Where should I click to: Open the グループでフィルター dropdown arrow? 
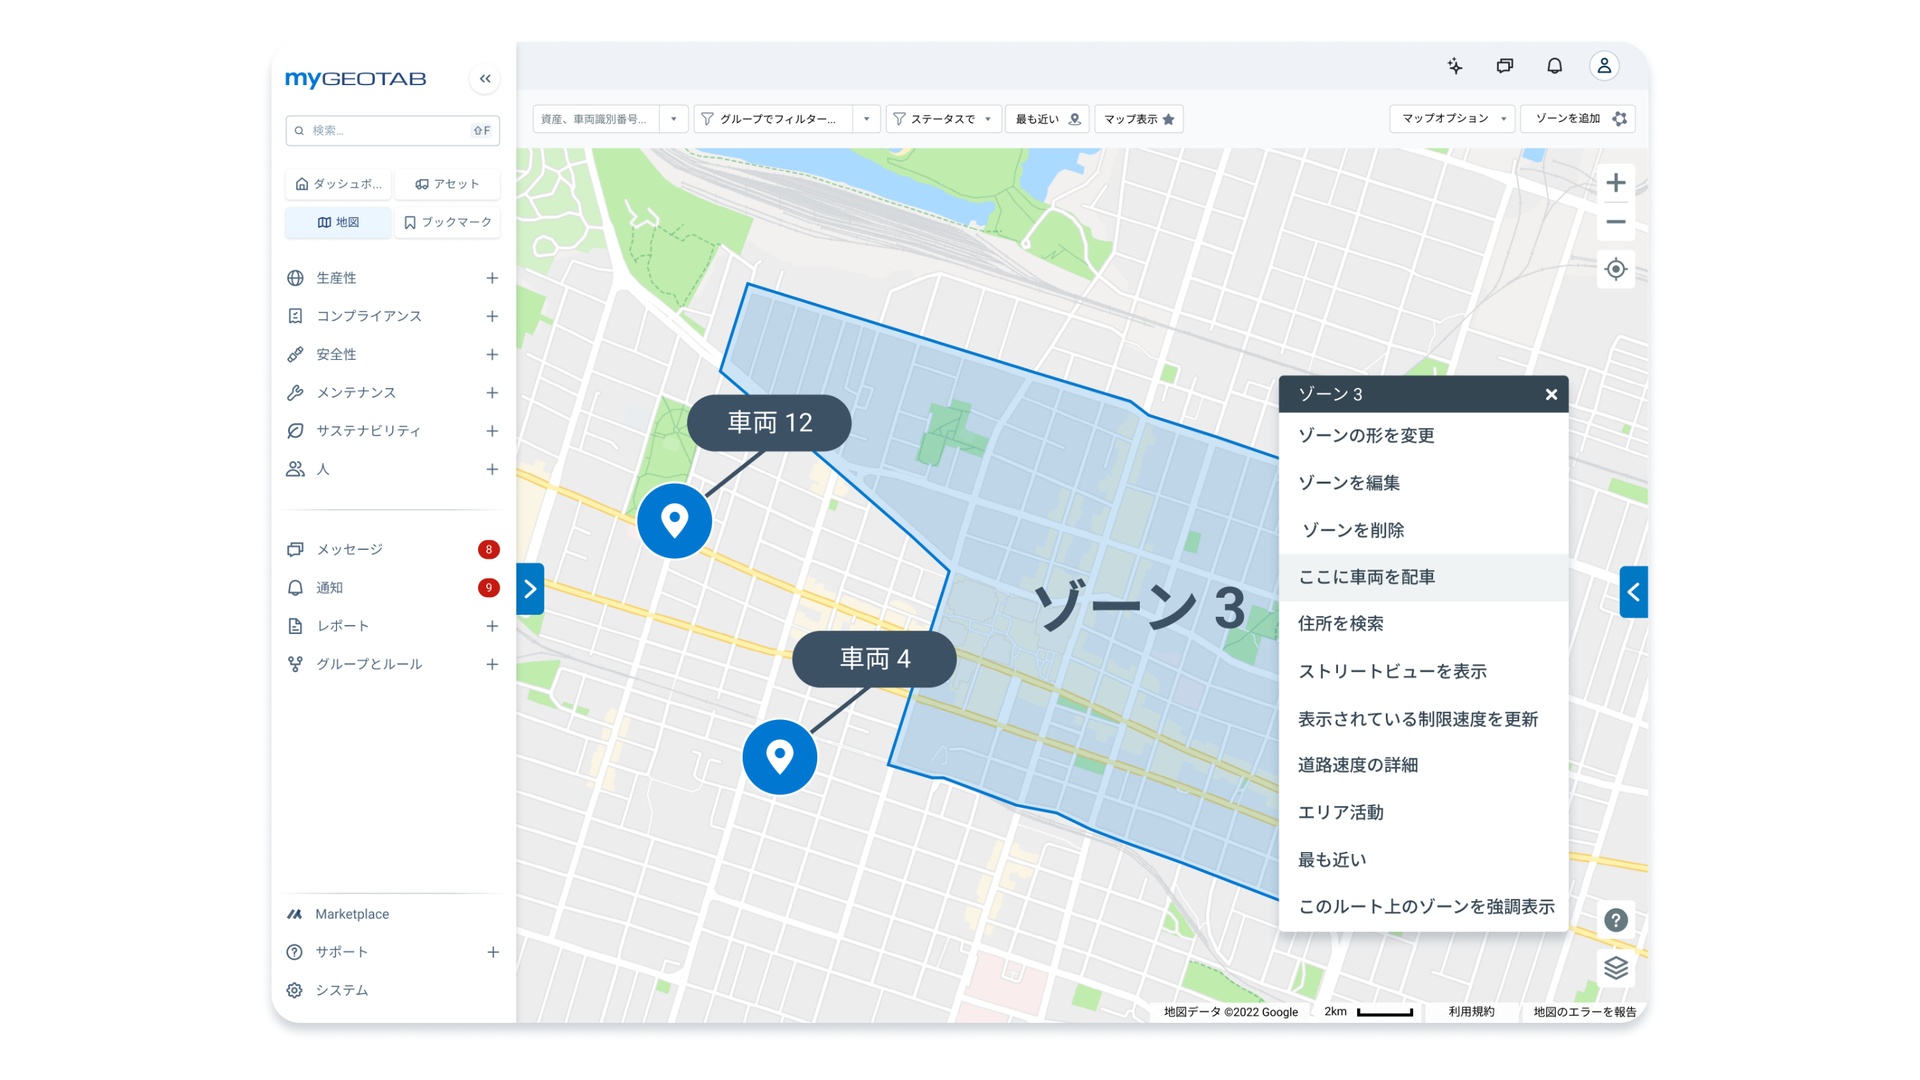[867, 119]
